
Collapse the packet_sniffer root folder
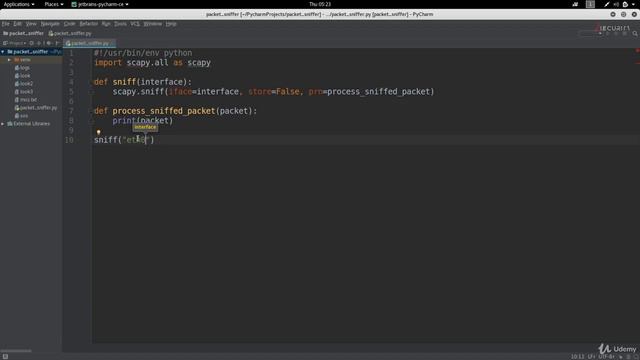tap(3, 52)
